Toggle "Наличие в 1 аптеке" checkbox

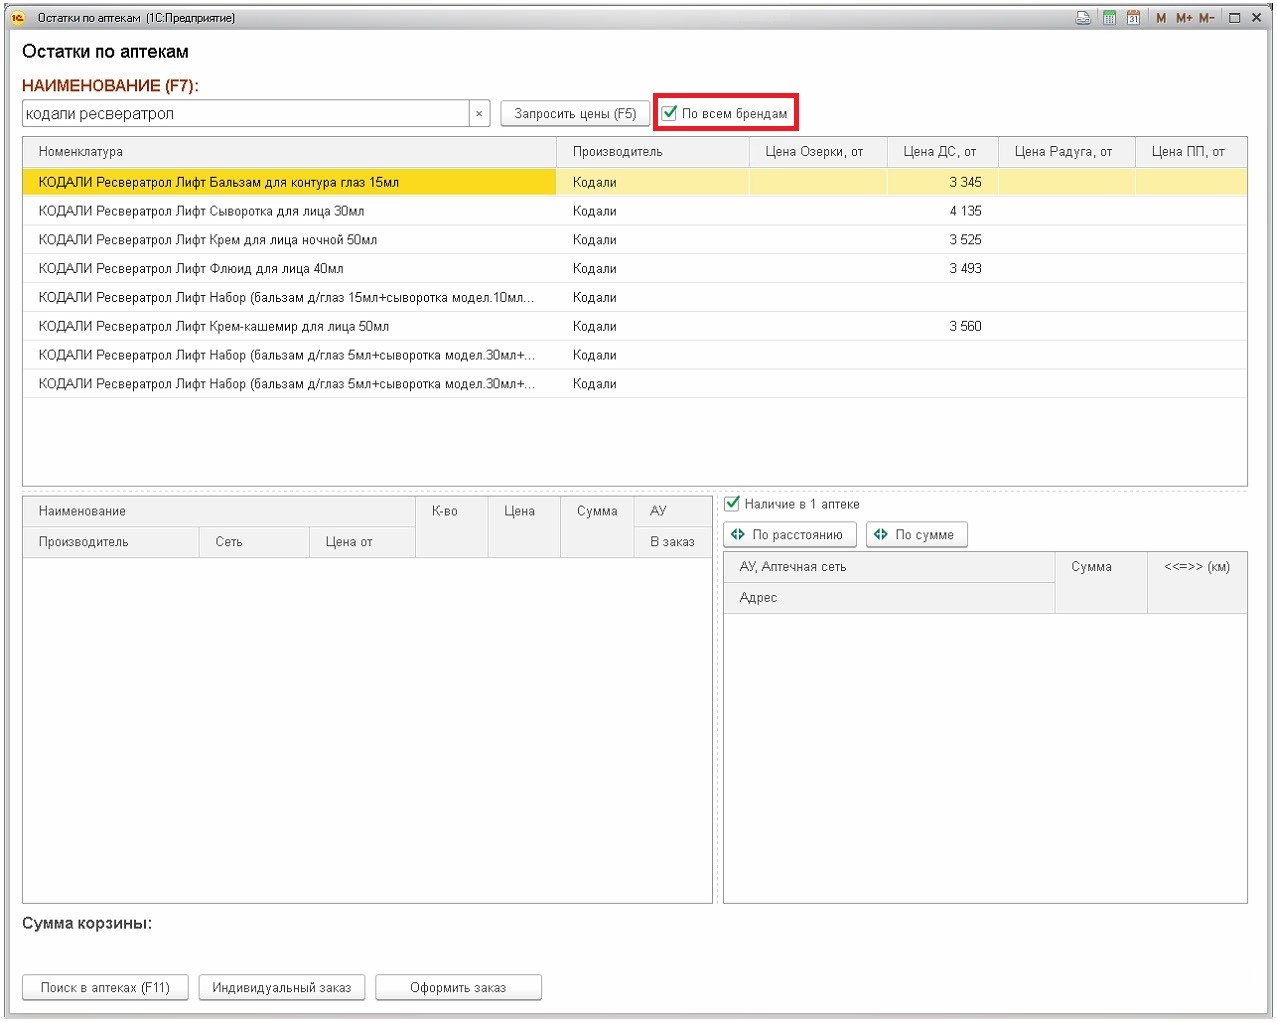coord(732,504)
